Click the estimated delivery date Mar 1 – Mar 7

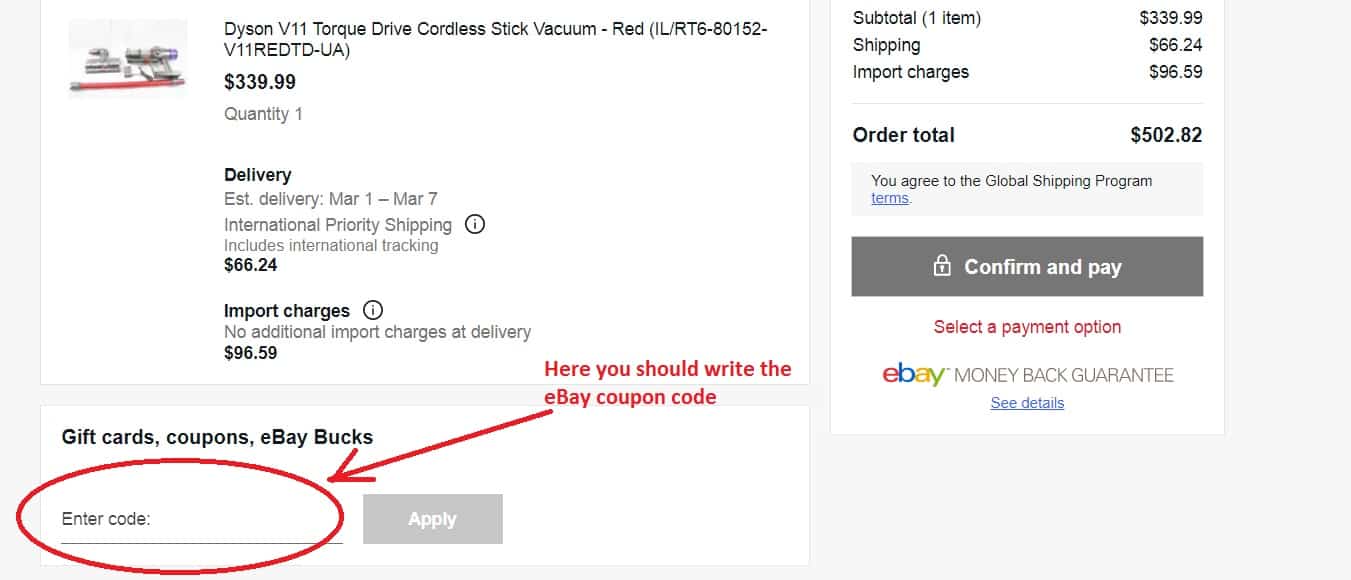330,198
